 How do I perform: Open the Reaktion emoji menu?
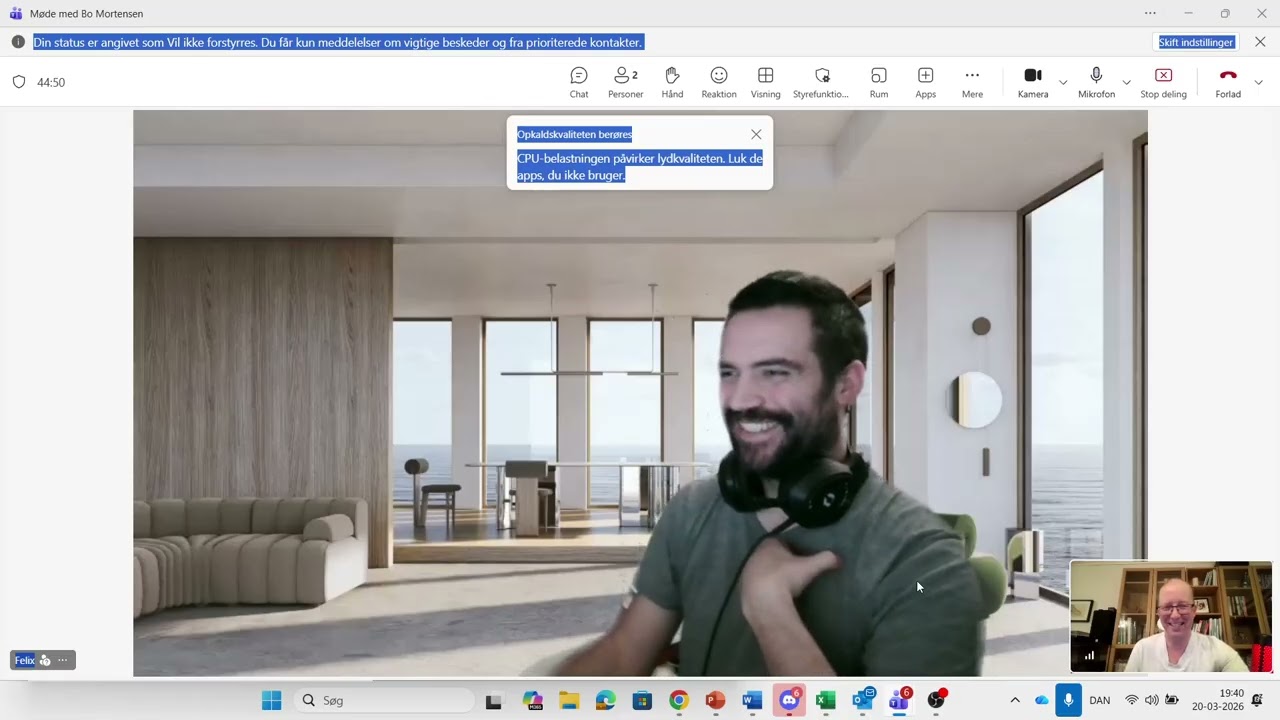coord(719,82)
